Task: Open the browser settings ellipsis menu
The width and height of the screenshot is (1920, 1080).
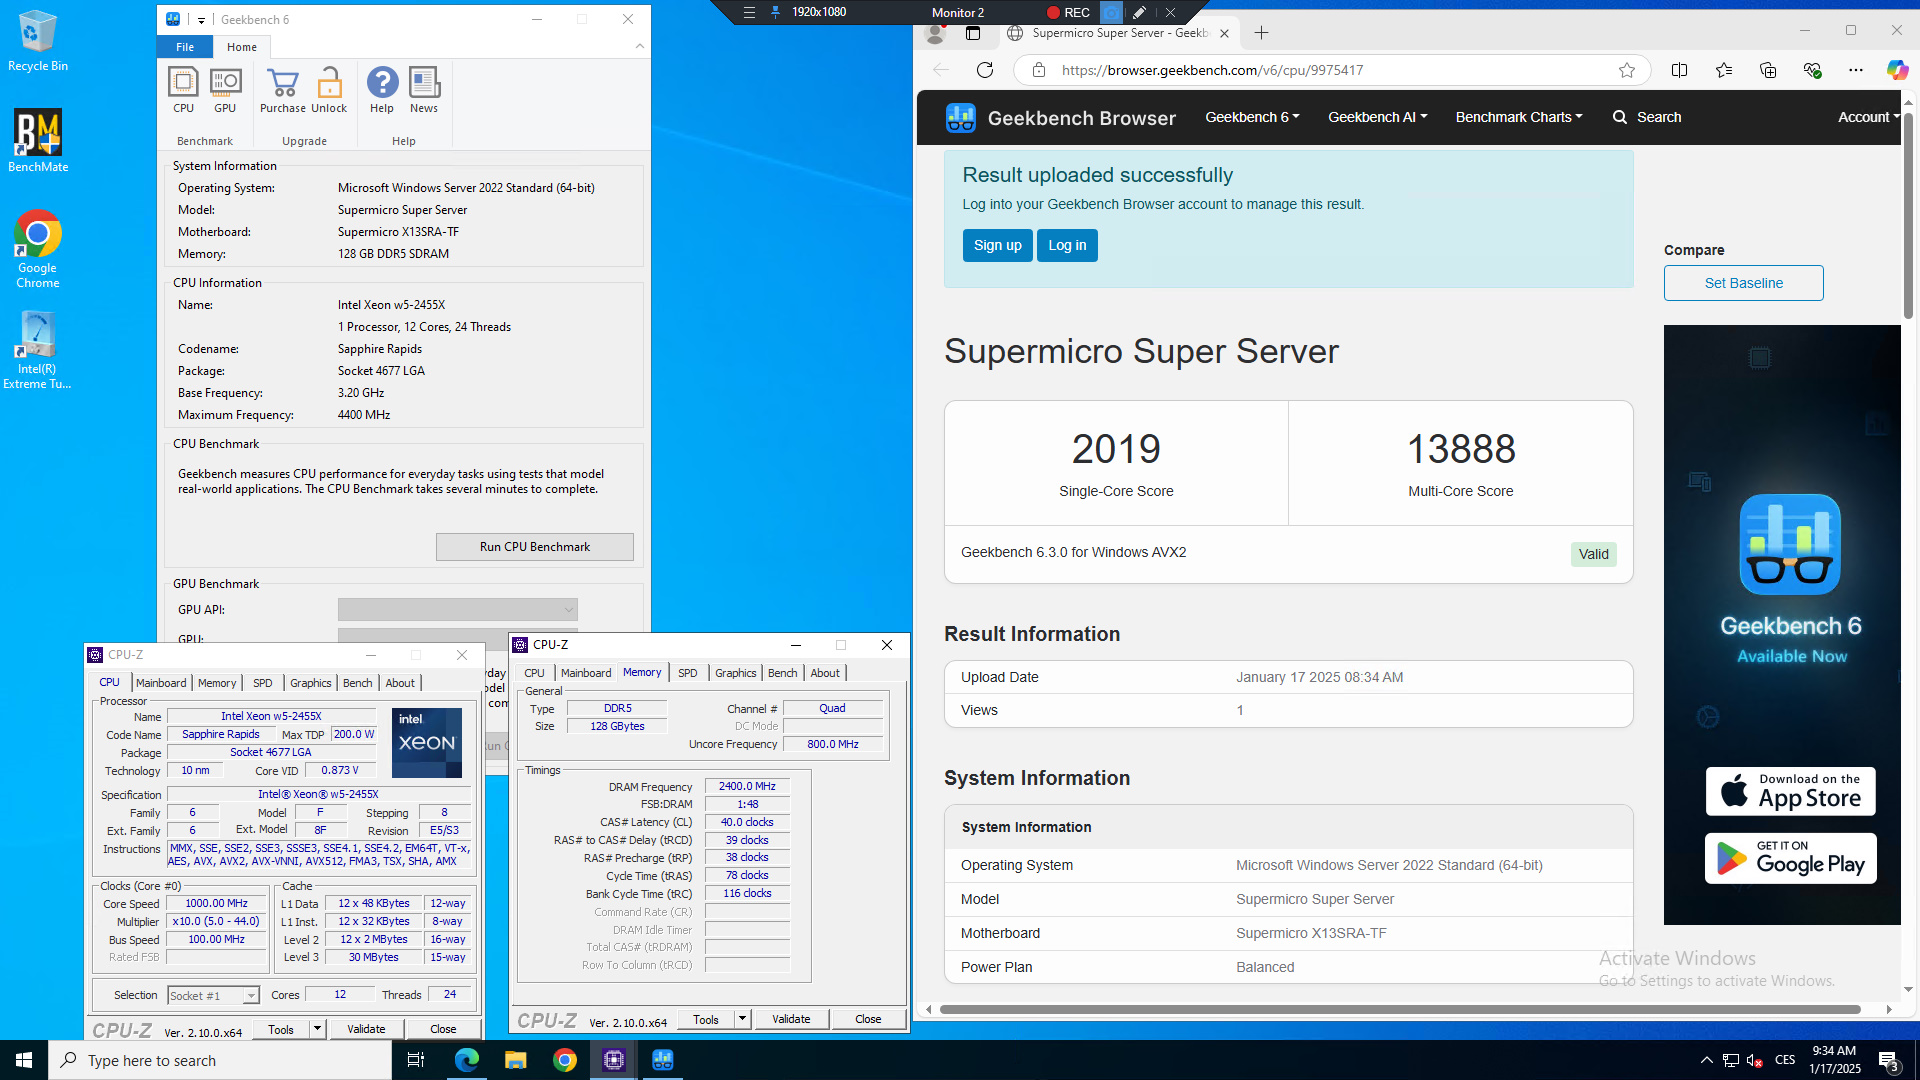Action: pyautogui.click(x=1856, y=70)
